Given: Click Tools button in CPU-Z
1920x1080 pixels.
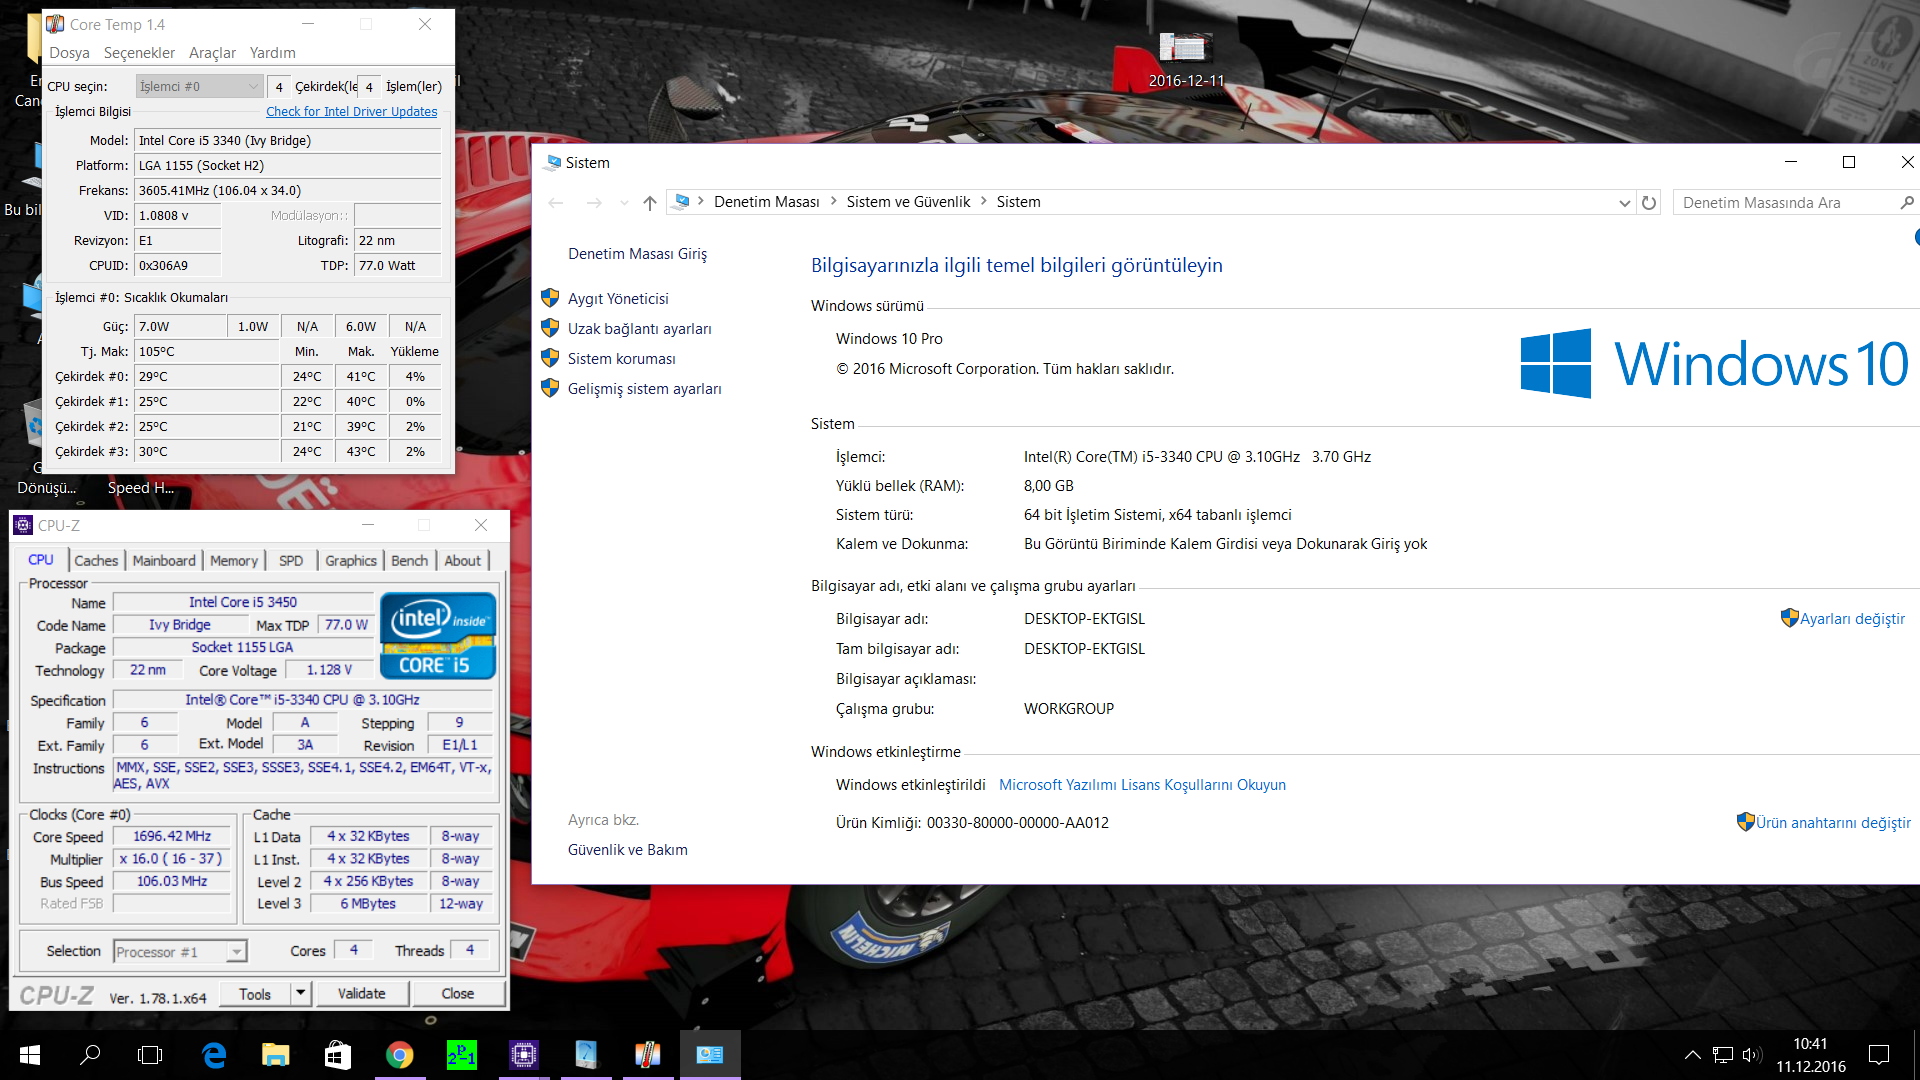Looking at the screenshot, I should [x=255, y=994].
